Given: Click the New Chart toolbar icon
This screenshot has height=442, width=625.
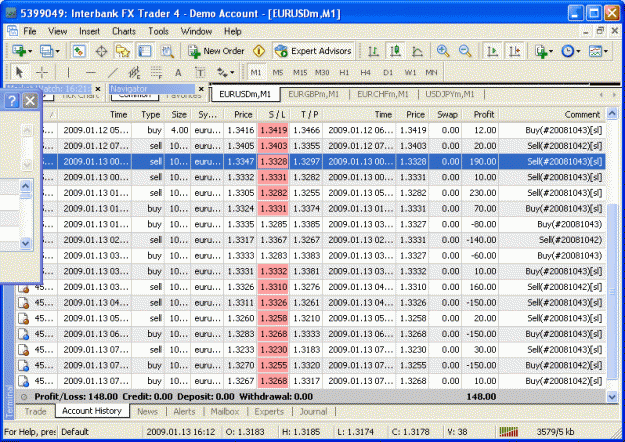Looking at the screenshot, I should (19, 51).
